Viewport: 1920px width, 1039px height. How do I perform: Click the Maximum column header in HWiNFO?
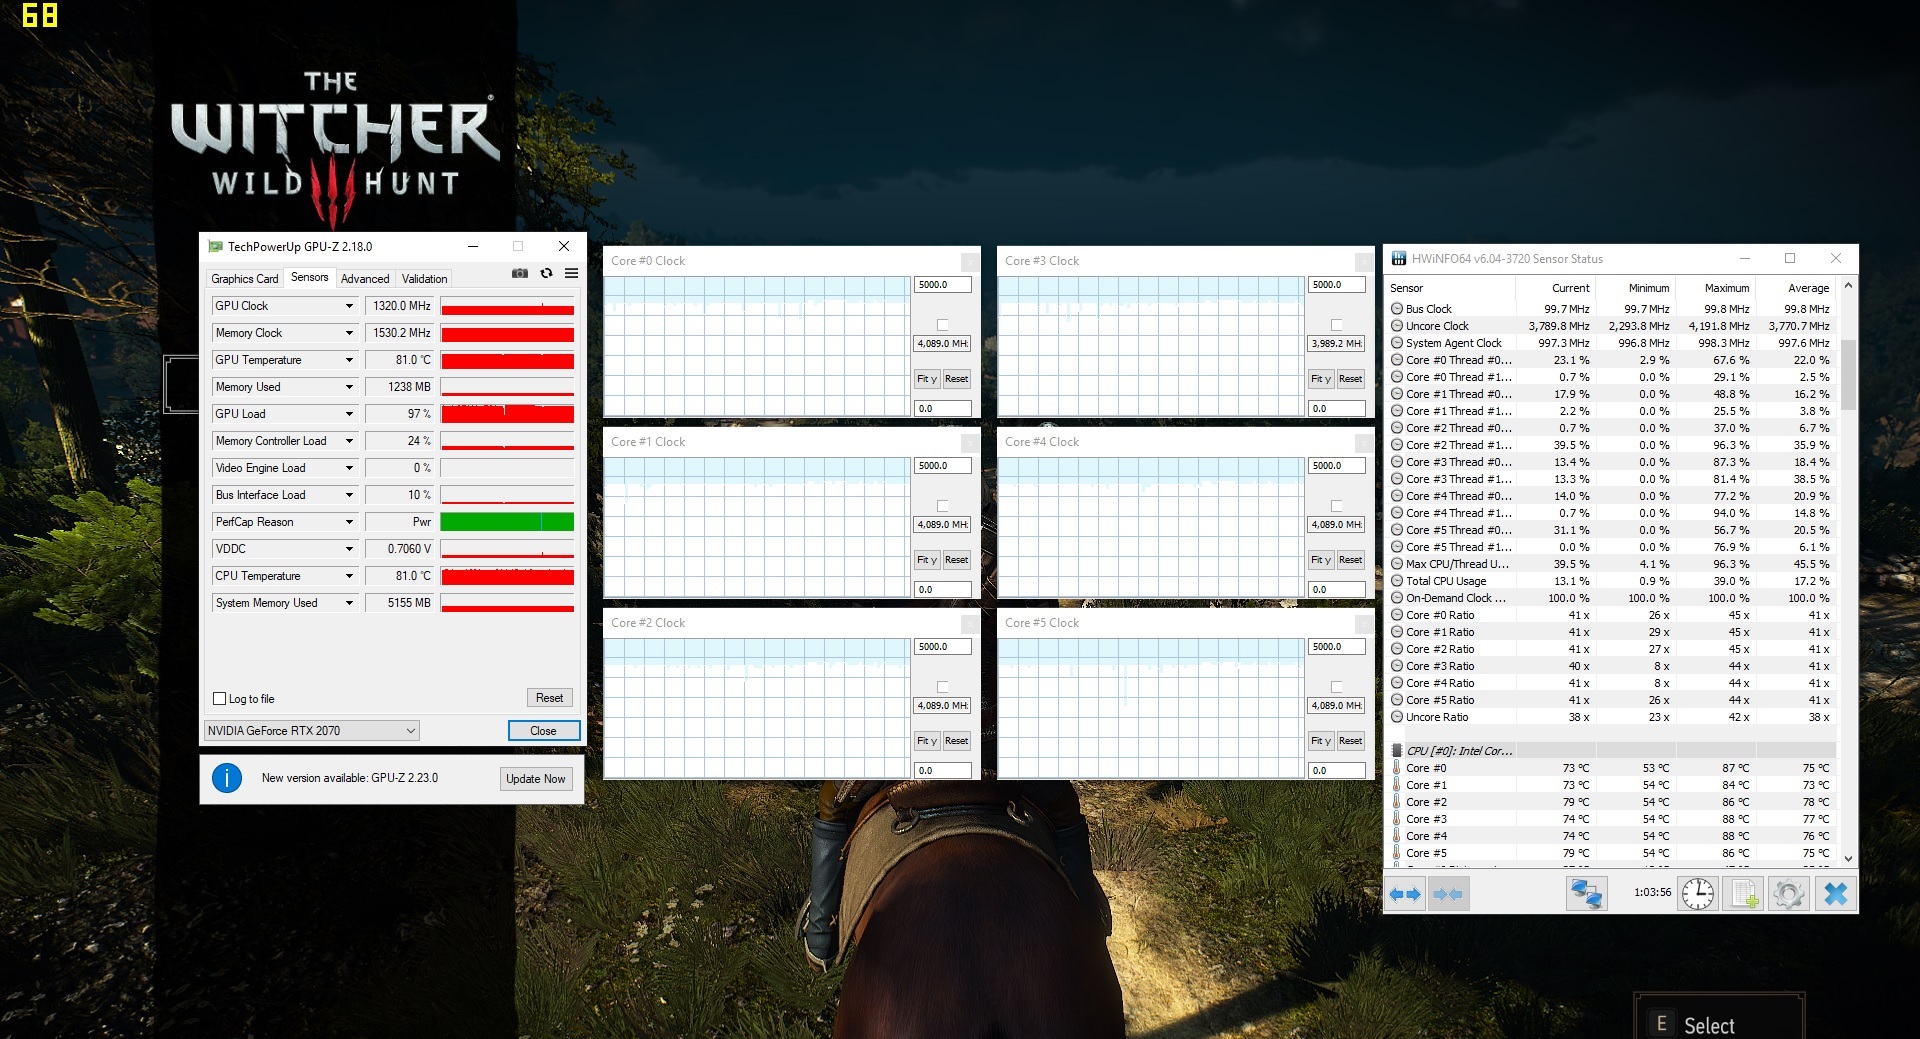coord(1716,288)
